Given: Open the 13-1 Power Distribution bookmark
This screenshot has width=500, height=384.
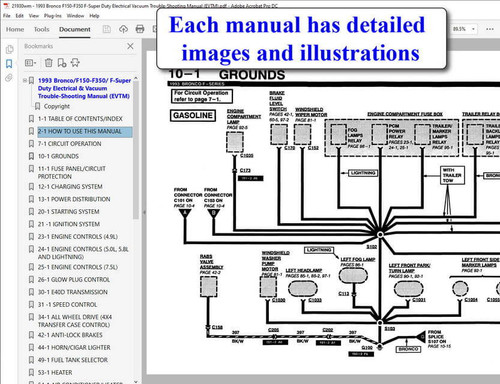Looking at the screenshot, I should (x=74, y=199).
